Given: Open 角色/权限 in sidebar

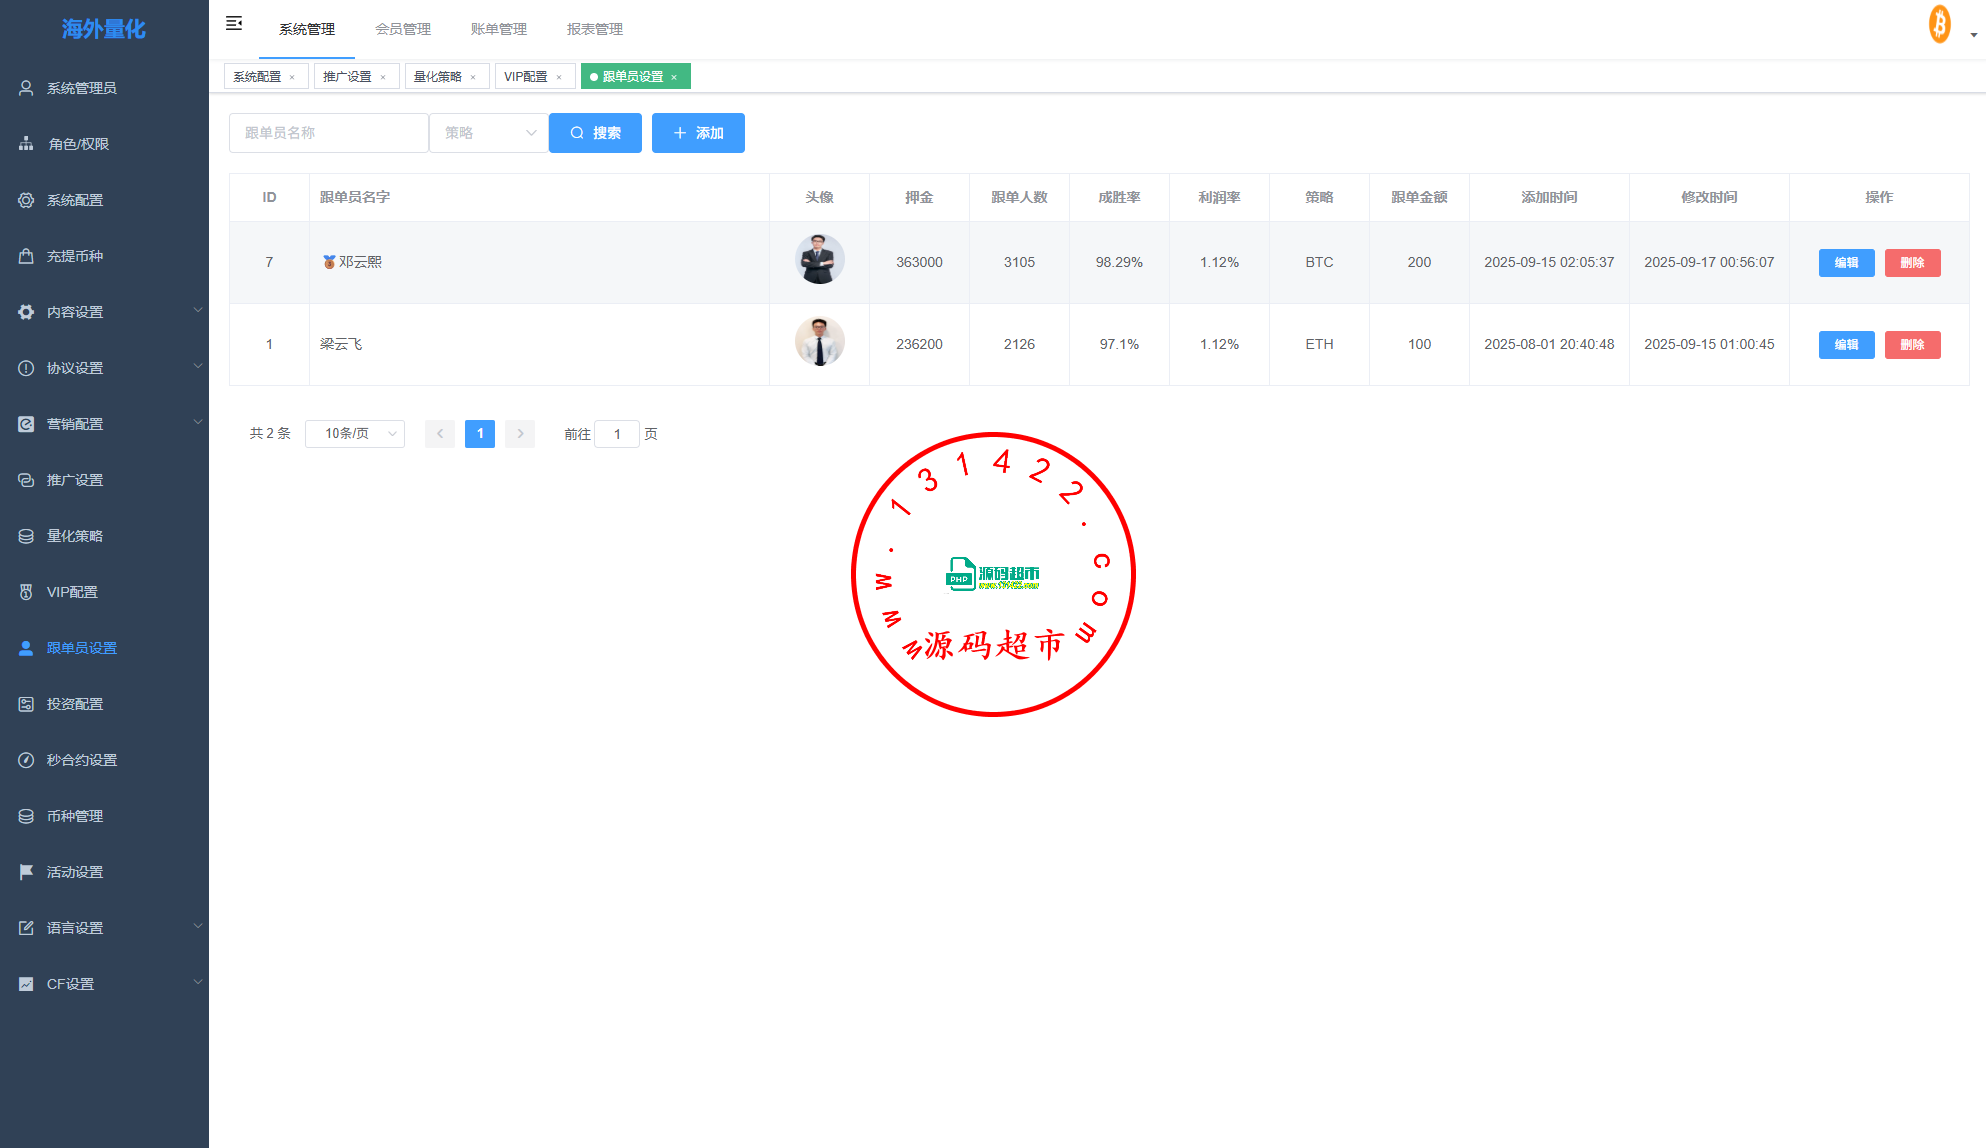Looking at the screenshot, I should [78, 144].
